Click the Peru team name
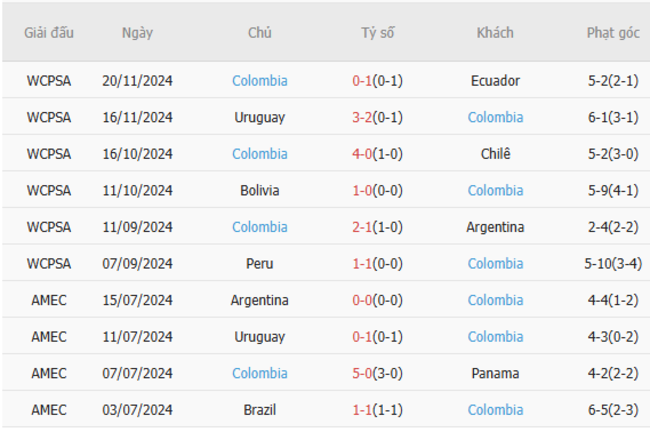 pyautogui.click(x=259, y=264)
